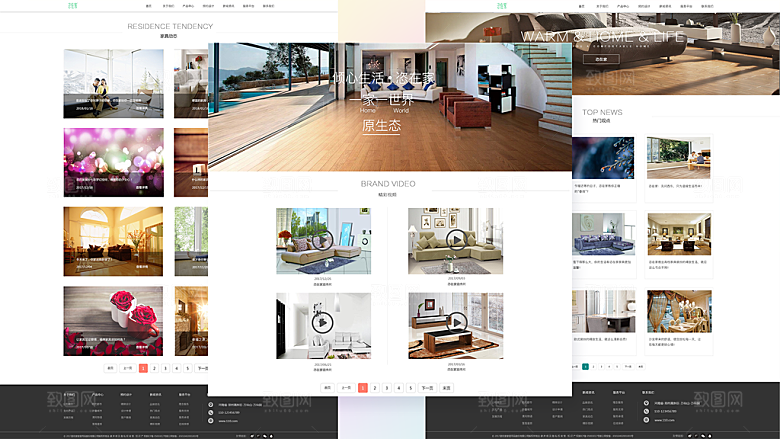The width and height of the screenshot is (780, 439).
Task: Click phone number text in left footer
Action: [x=229, y=413]
